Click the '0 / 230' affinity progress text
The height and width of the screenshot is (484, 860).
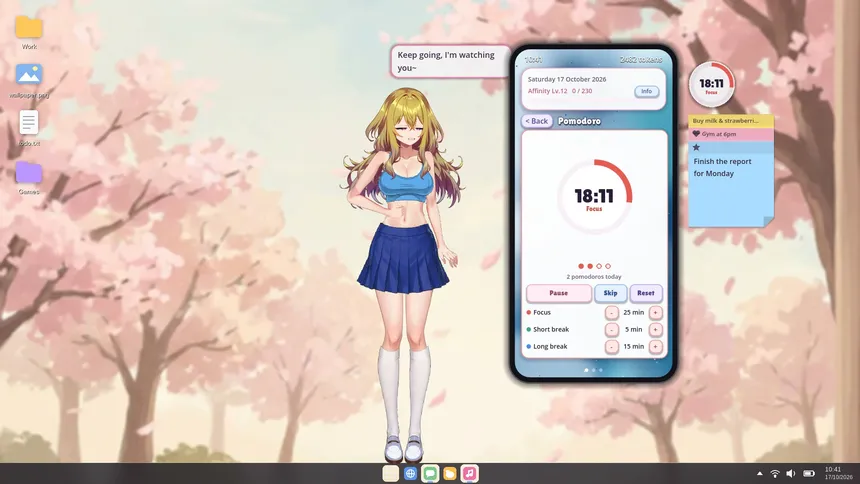tap(582, 91)
